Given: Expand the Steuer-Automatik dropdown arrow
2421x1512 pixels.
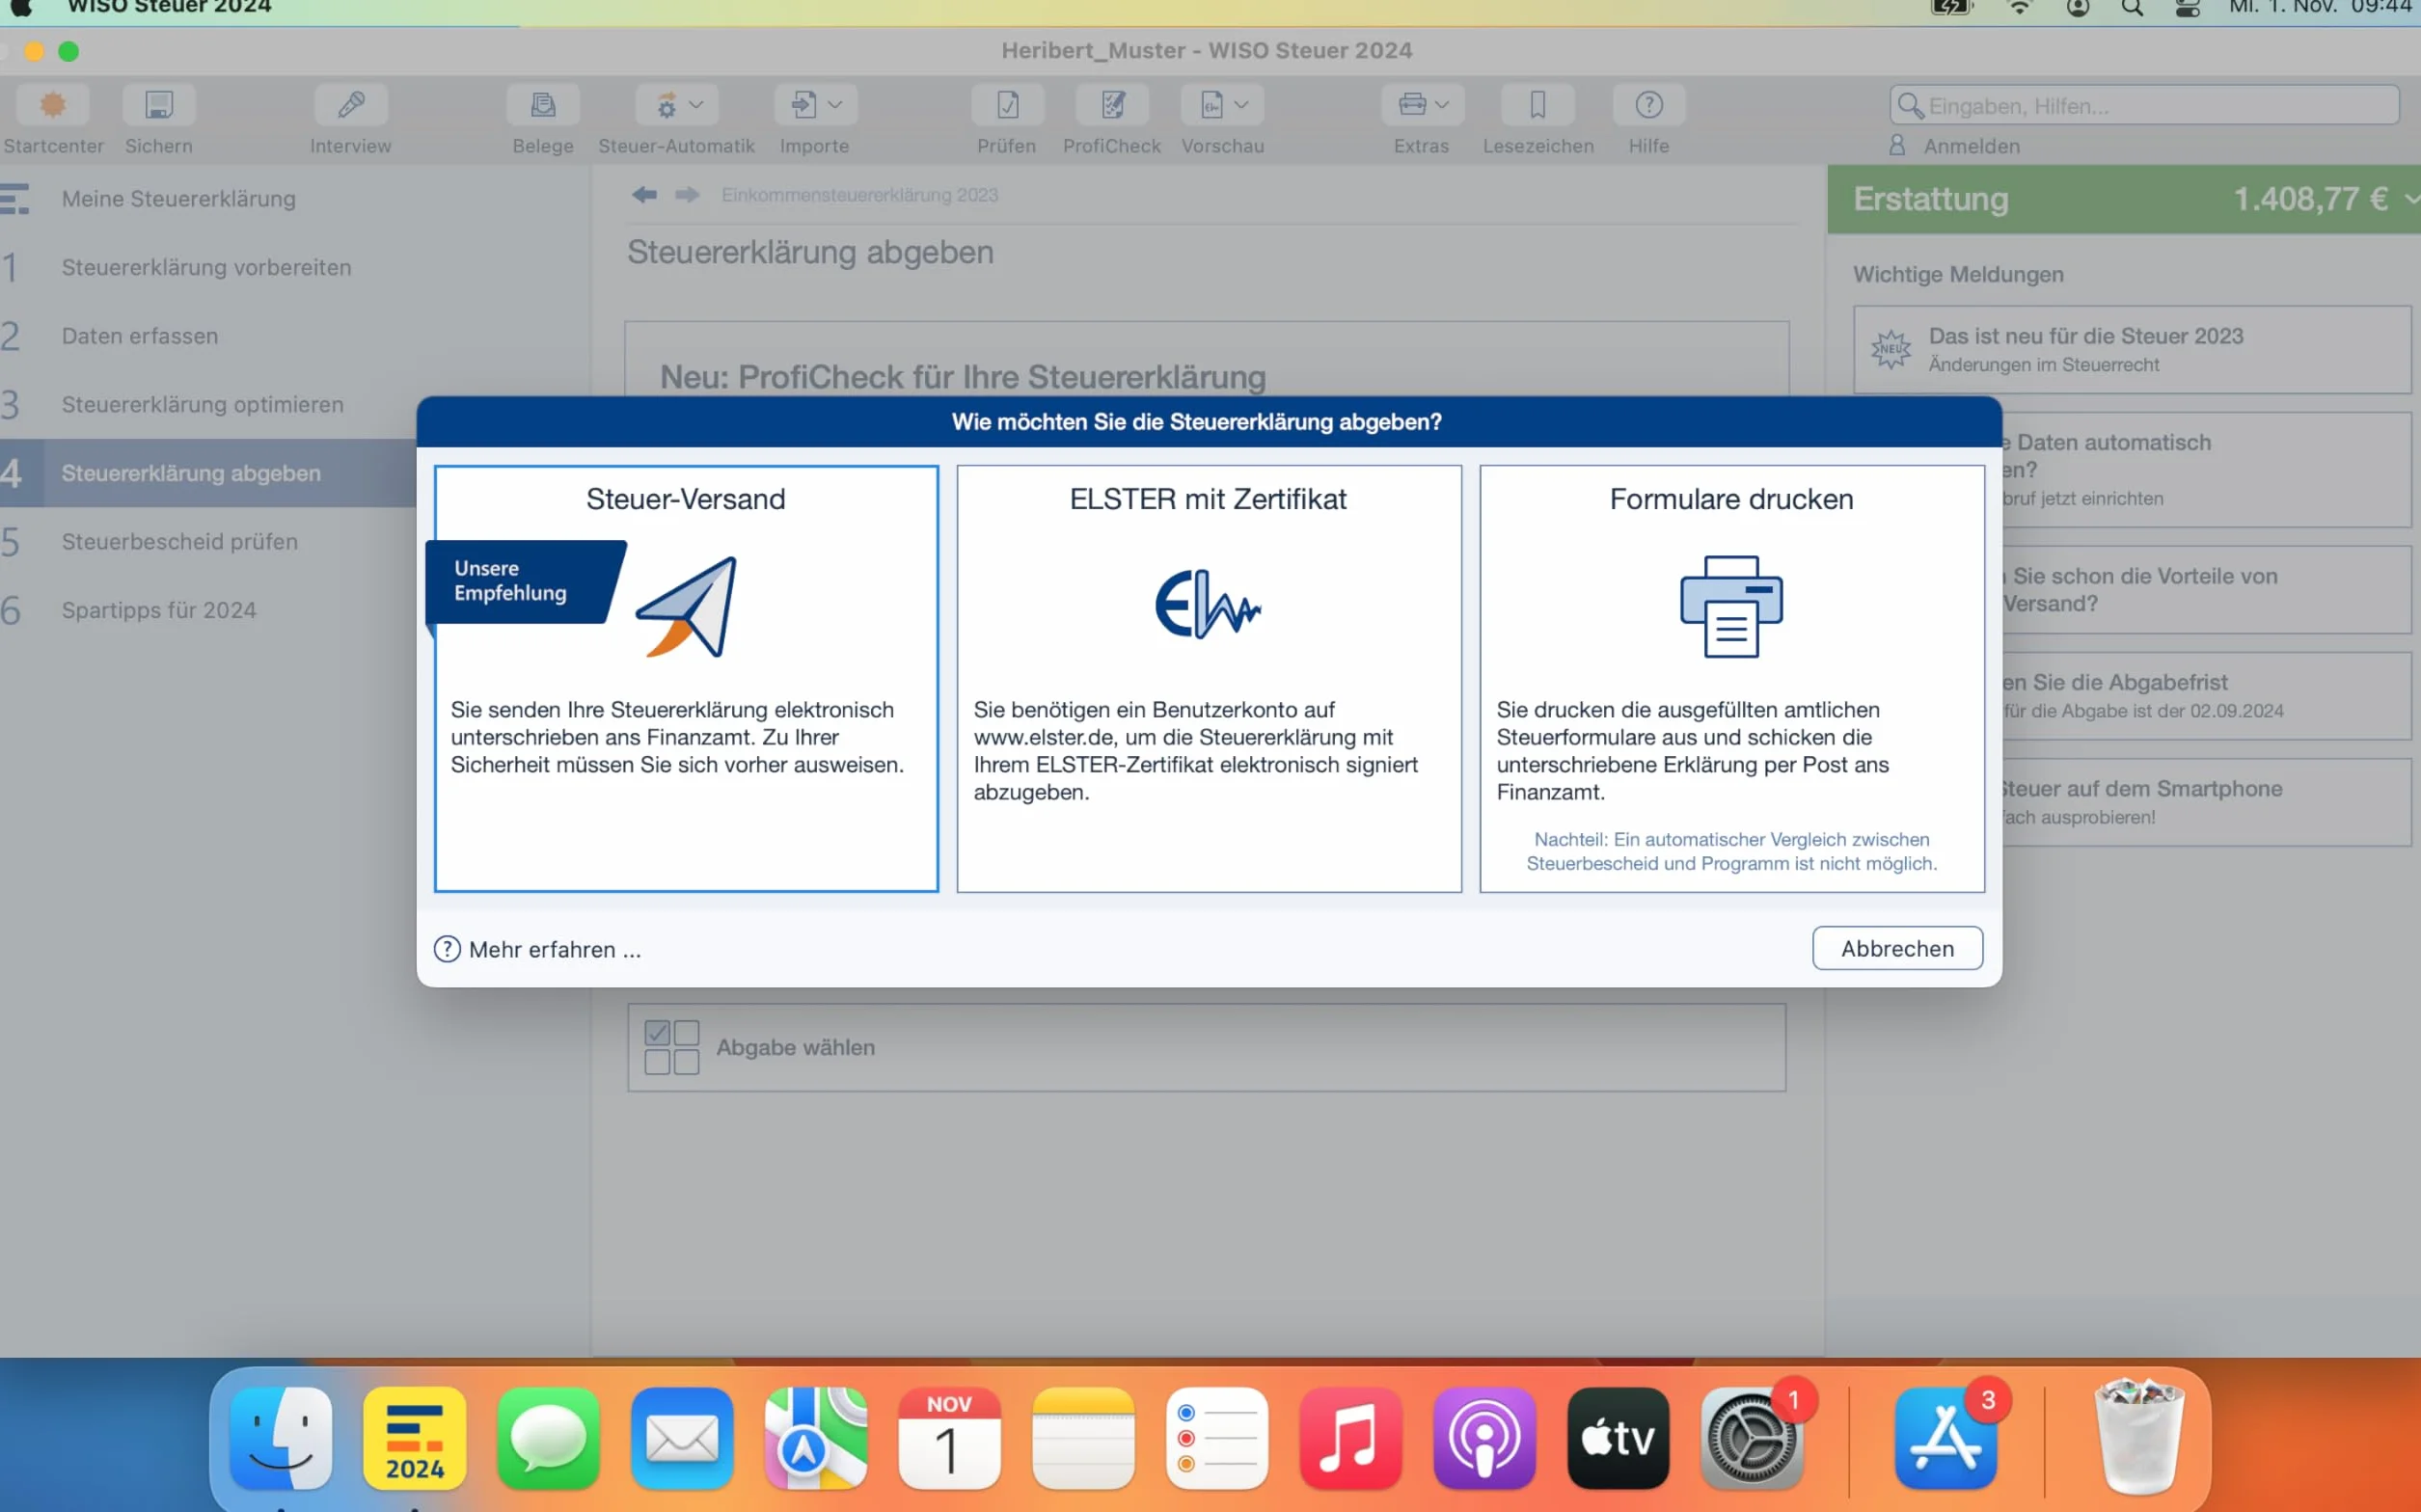Looking at the screenshot, I should (697, 104).
